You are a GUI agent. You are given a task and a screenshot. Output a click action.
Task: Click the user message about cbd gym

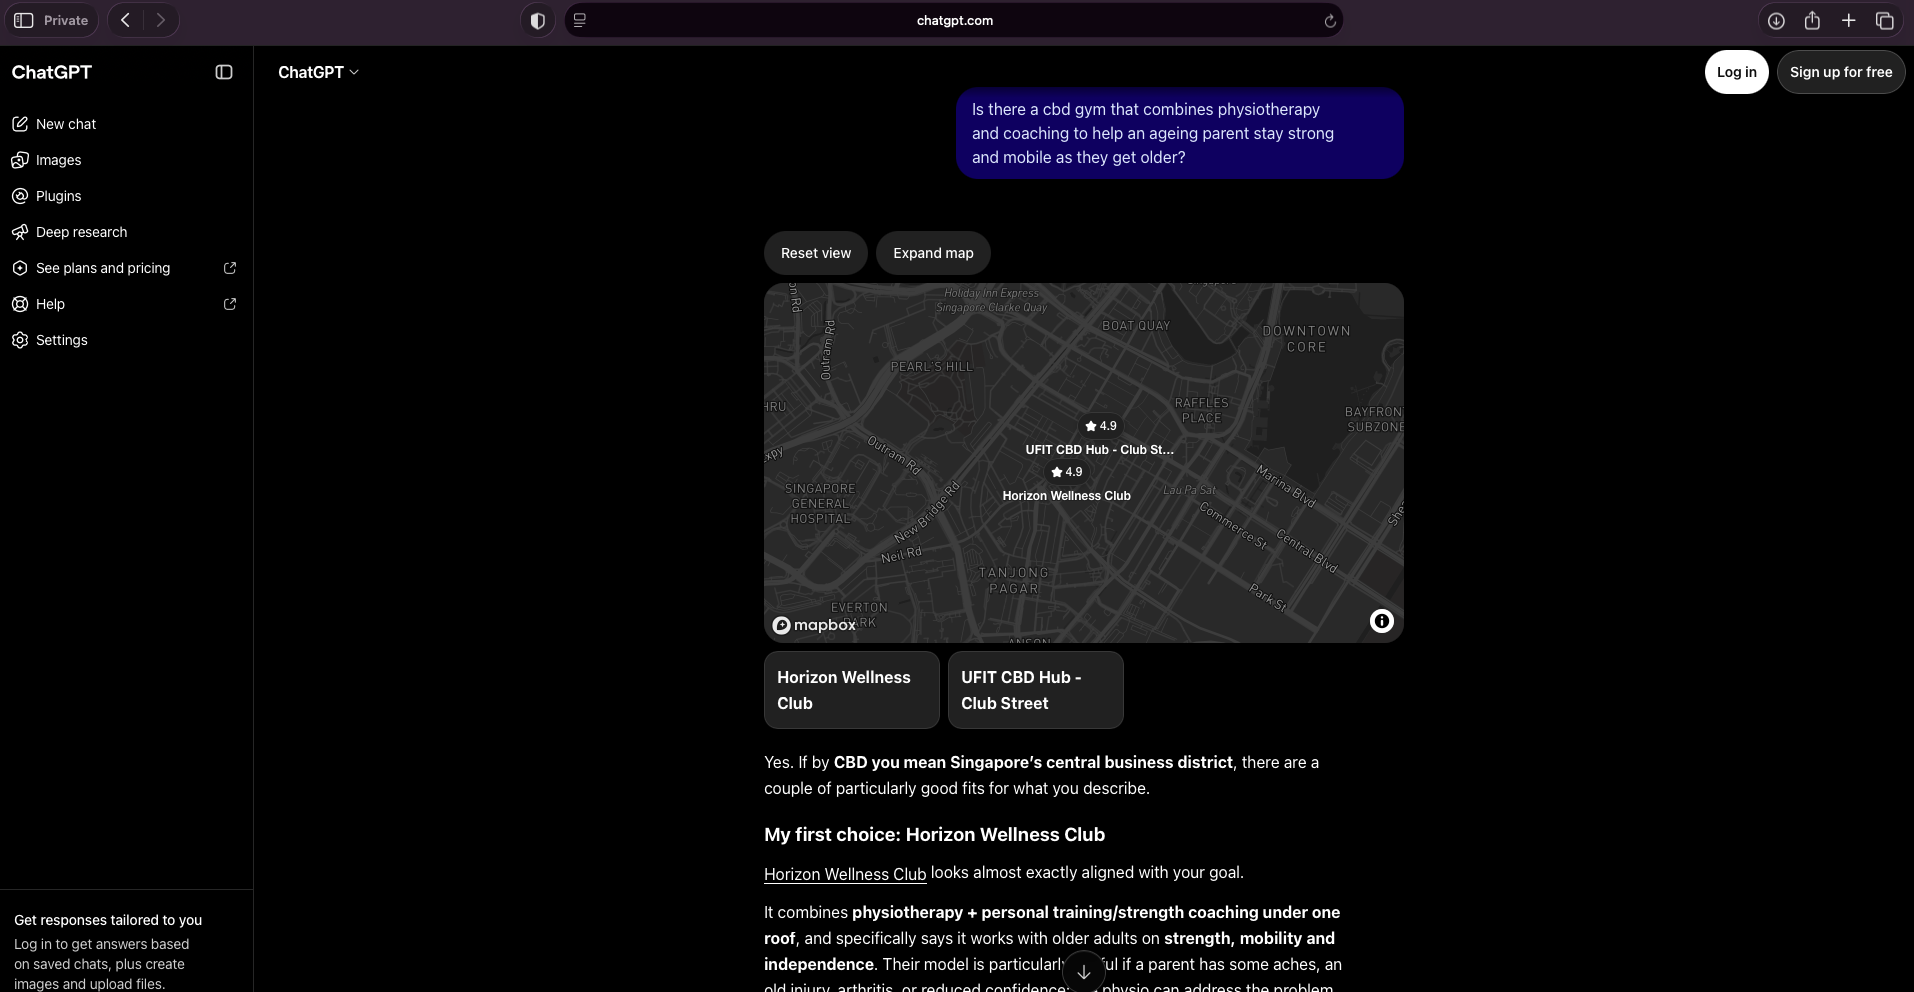[1180, 133]
